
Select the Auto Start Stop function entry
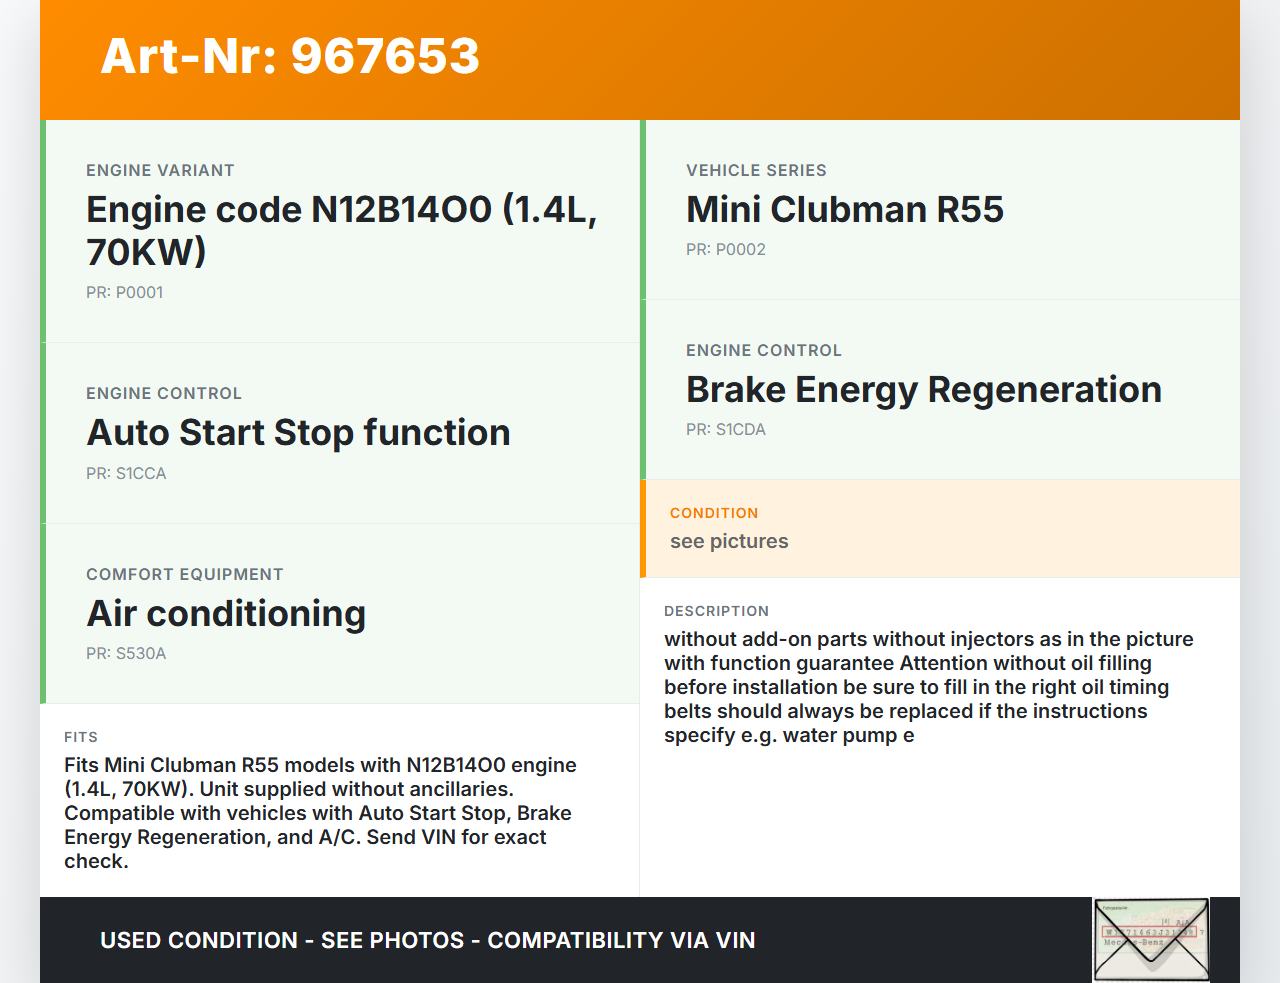click(x=298, y=432)
